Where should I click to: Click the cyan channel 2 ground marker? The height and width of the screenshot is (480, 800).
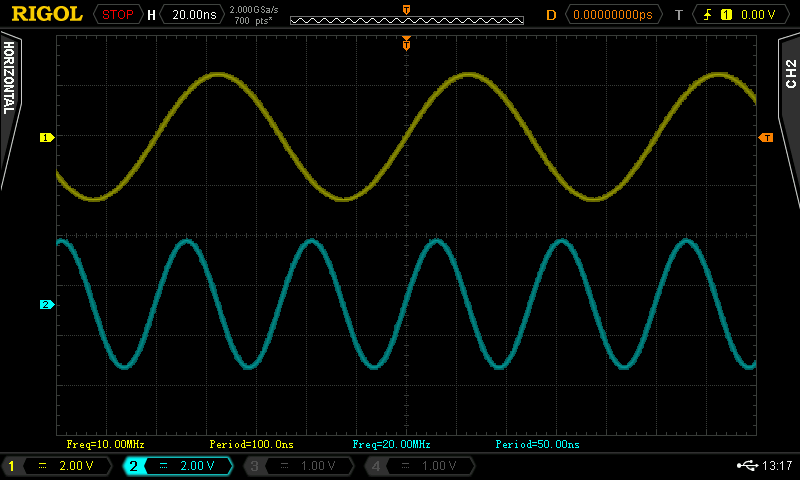click(x=47, y=305)
